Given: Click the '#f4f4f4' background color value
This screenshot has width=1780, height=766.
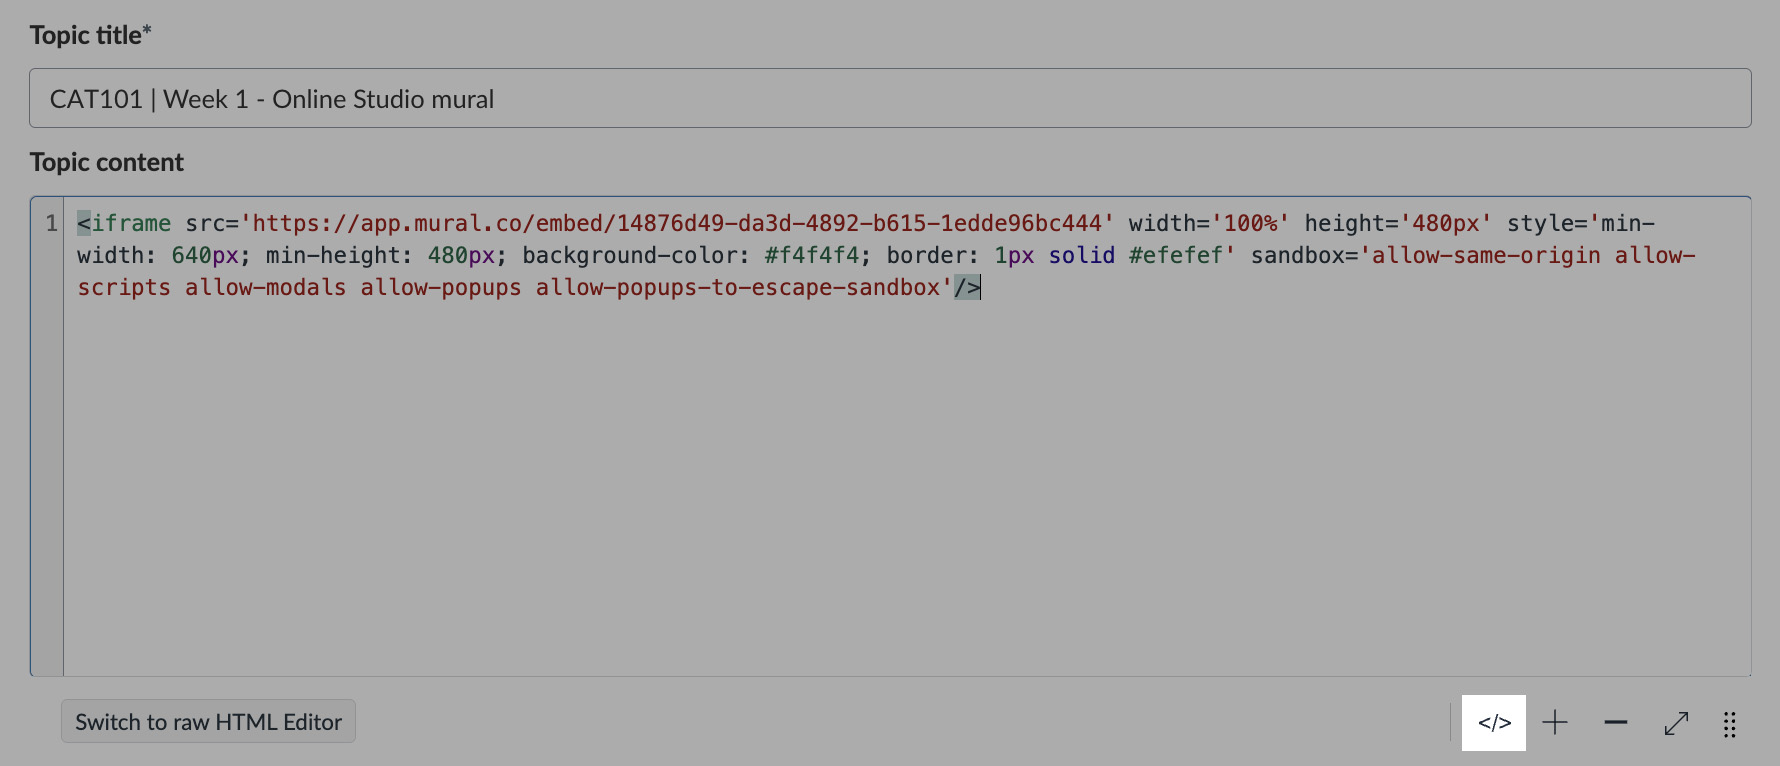Looking at the screenshot, I should [812, 255].
